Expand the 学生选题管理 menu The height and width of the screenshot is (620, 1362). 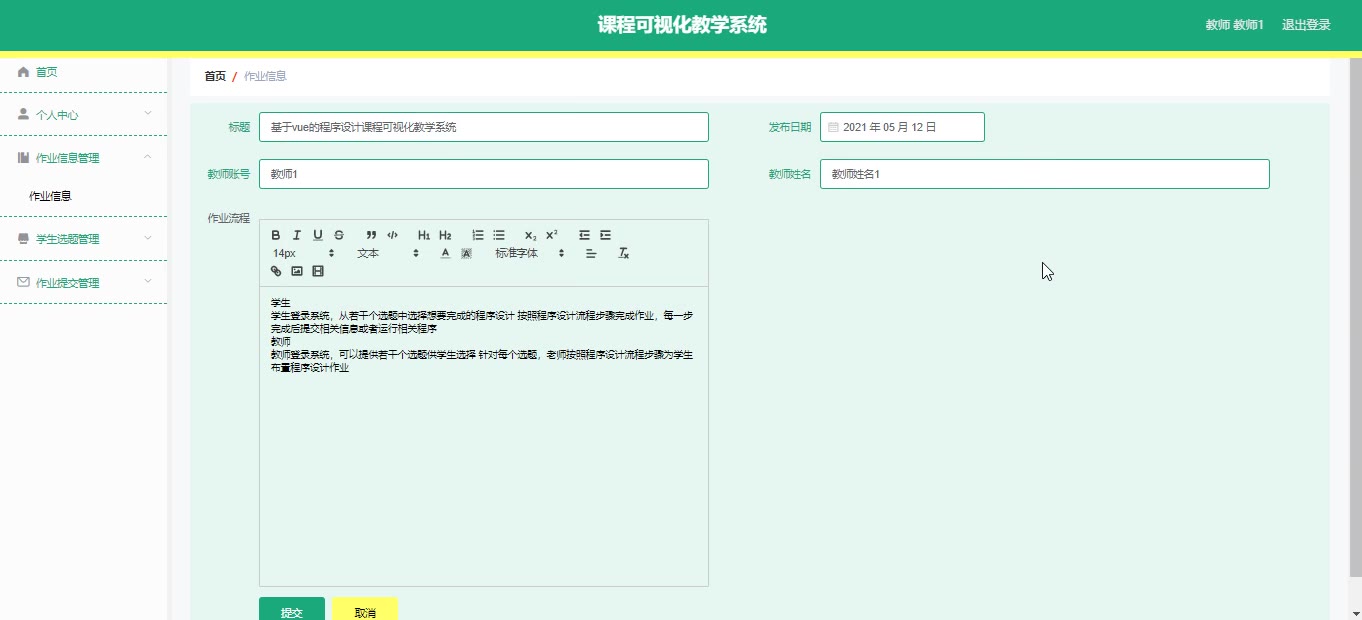point(83,238)
